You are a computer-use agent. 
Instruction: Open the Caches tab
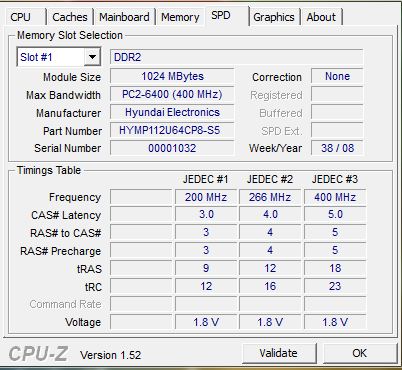[70, 17]
